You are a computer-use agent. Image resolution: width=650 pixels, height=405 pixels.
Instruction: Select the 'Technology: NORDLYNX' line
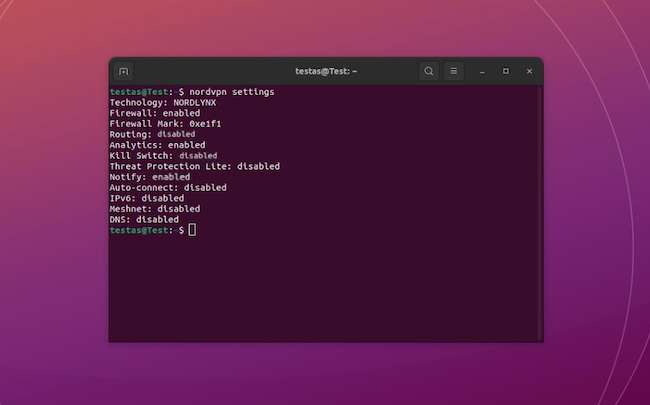tap(162, 102)
